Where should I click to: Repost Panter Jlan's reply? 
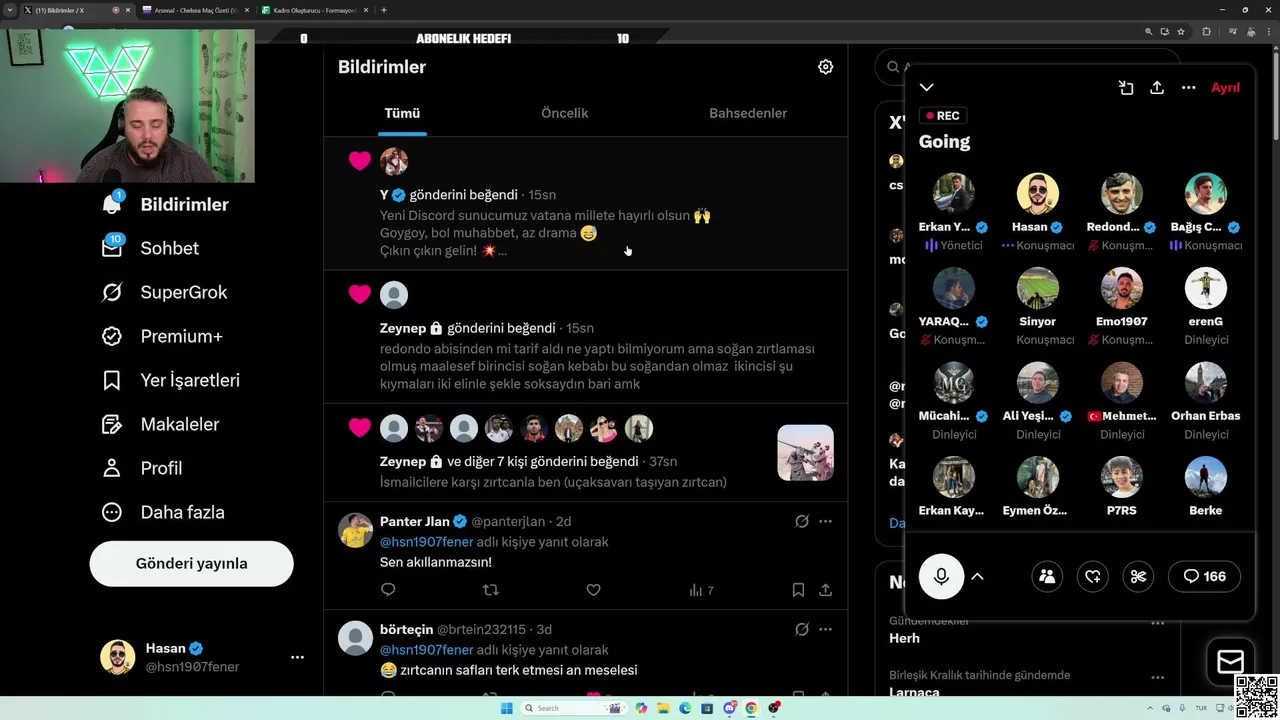490,590
